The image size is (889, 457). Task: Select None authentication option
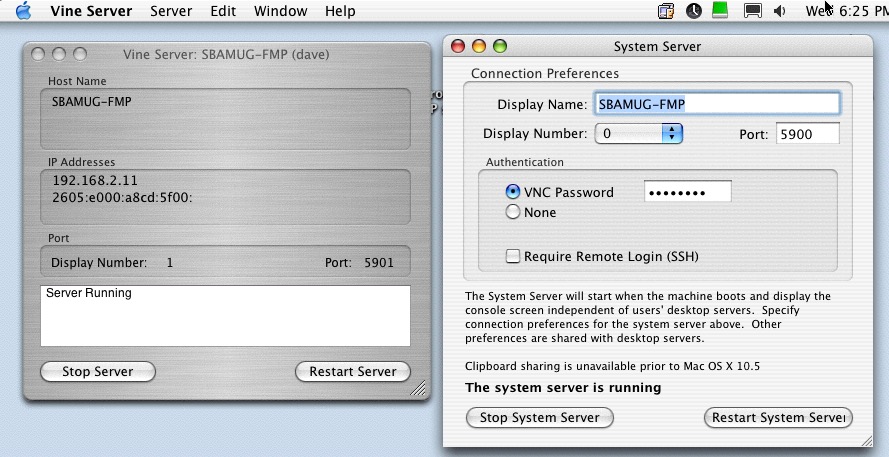pos(513,212)
